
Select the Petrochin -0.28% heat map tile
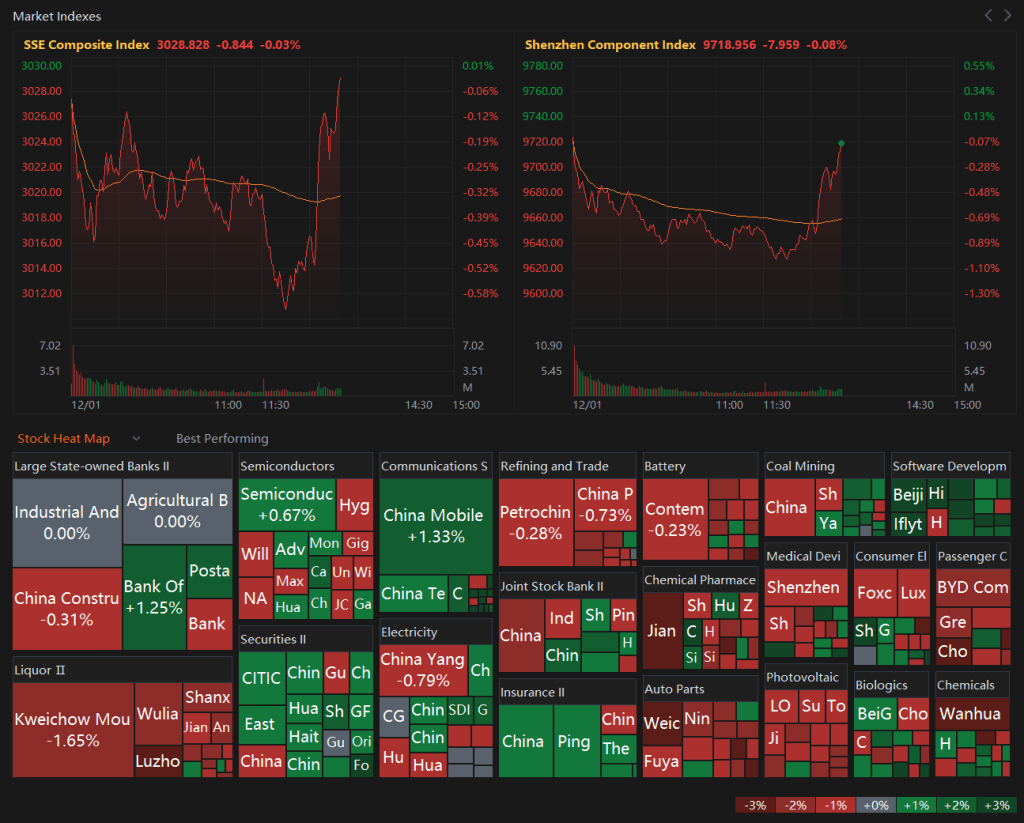pos(535,522)
